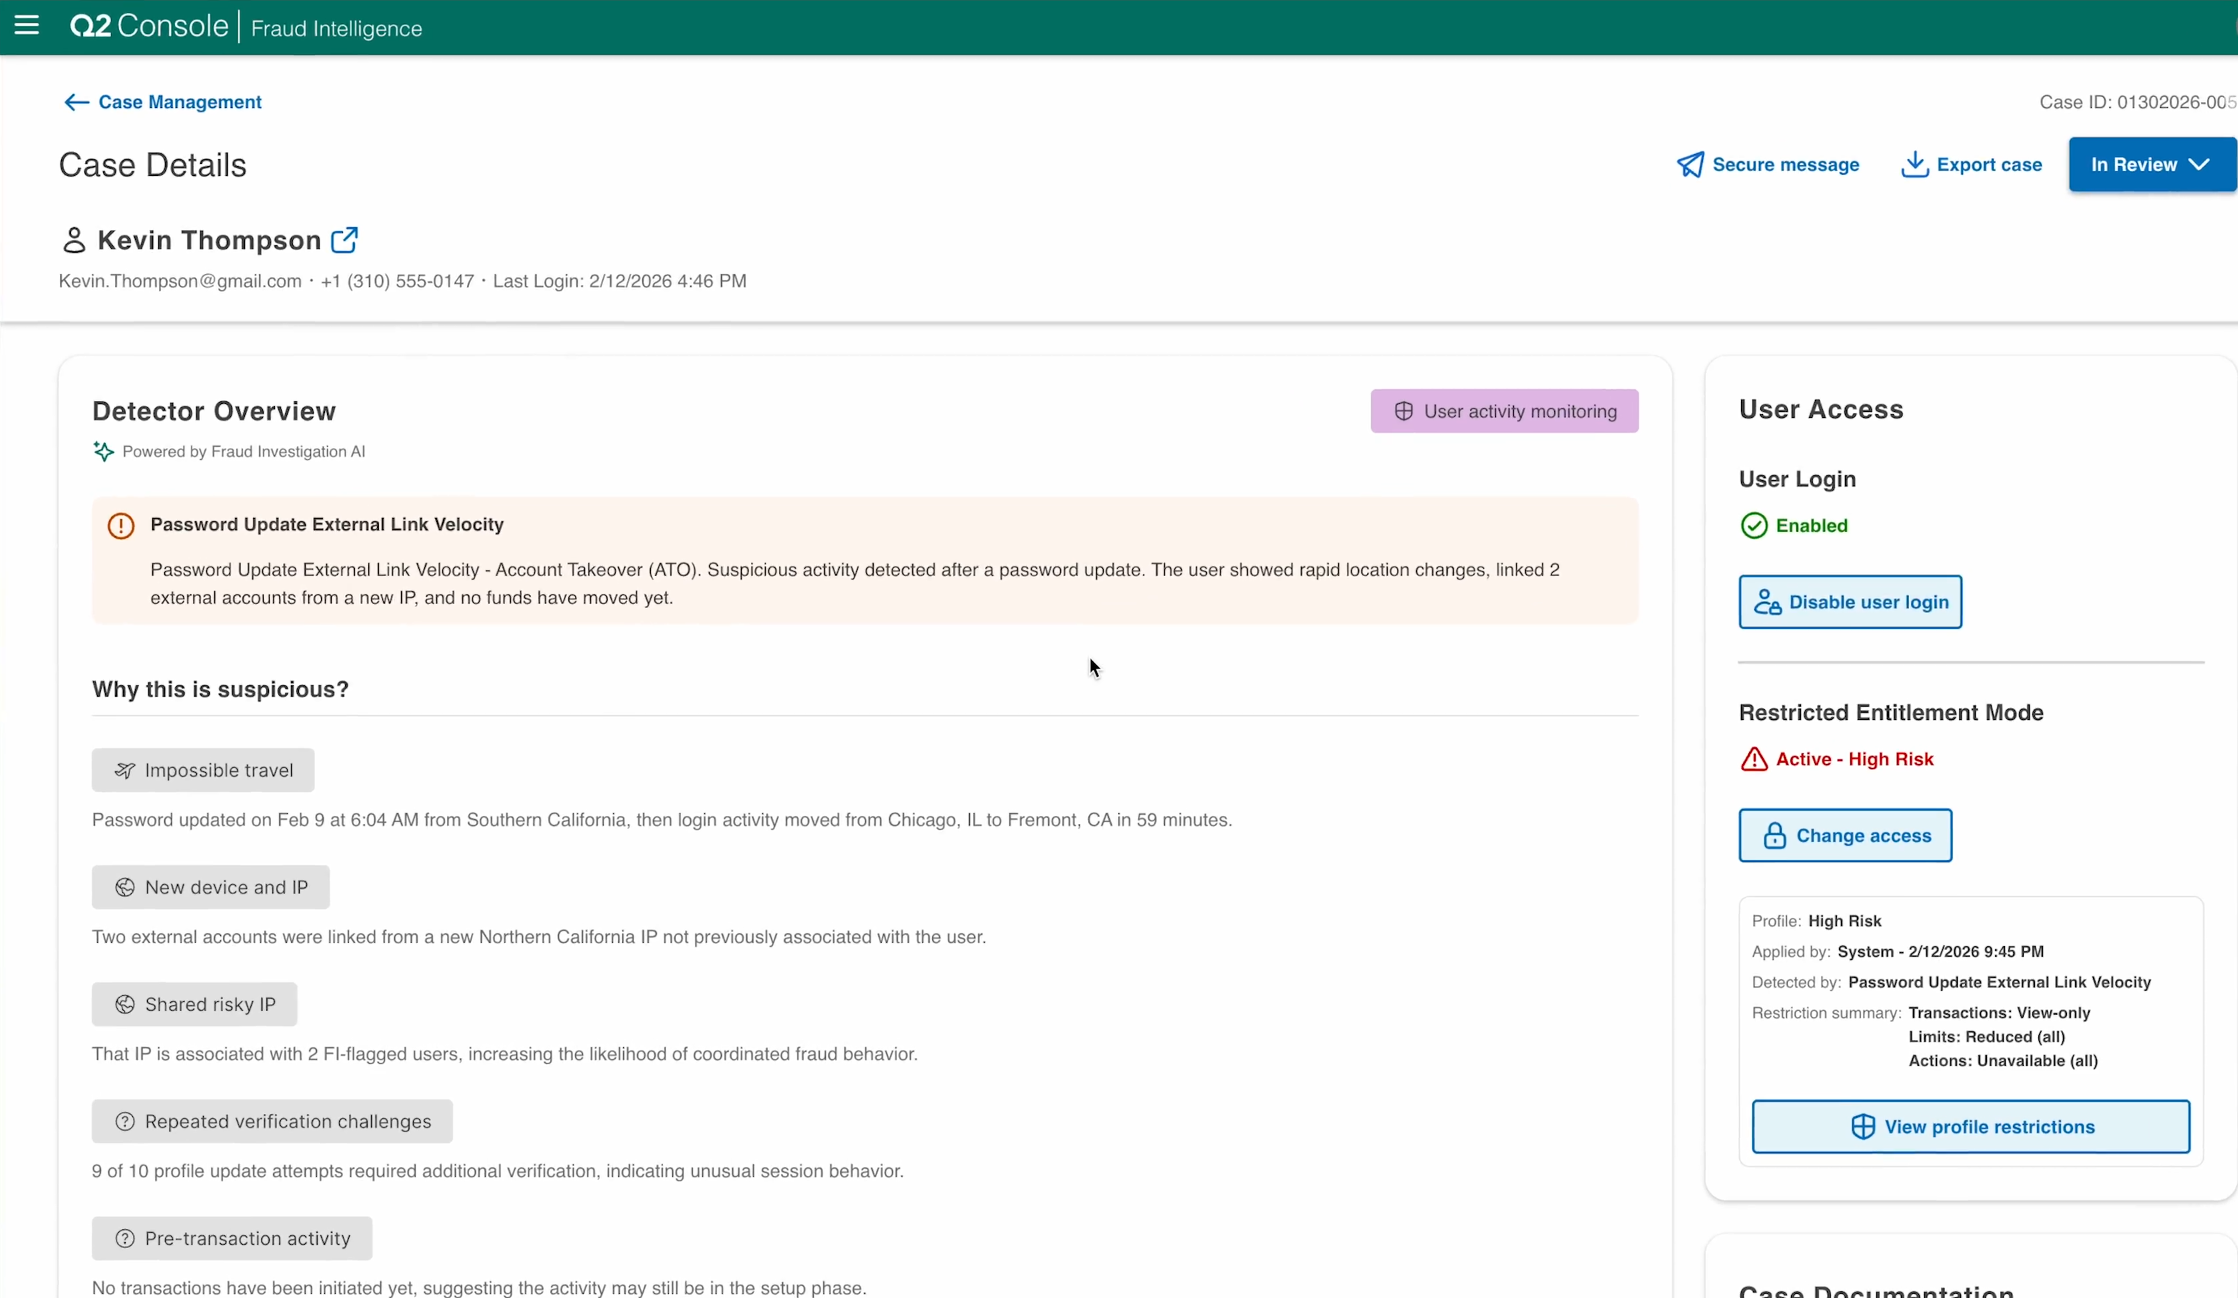2238x1298 pixels.
Task: Click the Last Login: 2/12/2026 4:46 PM text
Action: coord(620,281)
